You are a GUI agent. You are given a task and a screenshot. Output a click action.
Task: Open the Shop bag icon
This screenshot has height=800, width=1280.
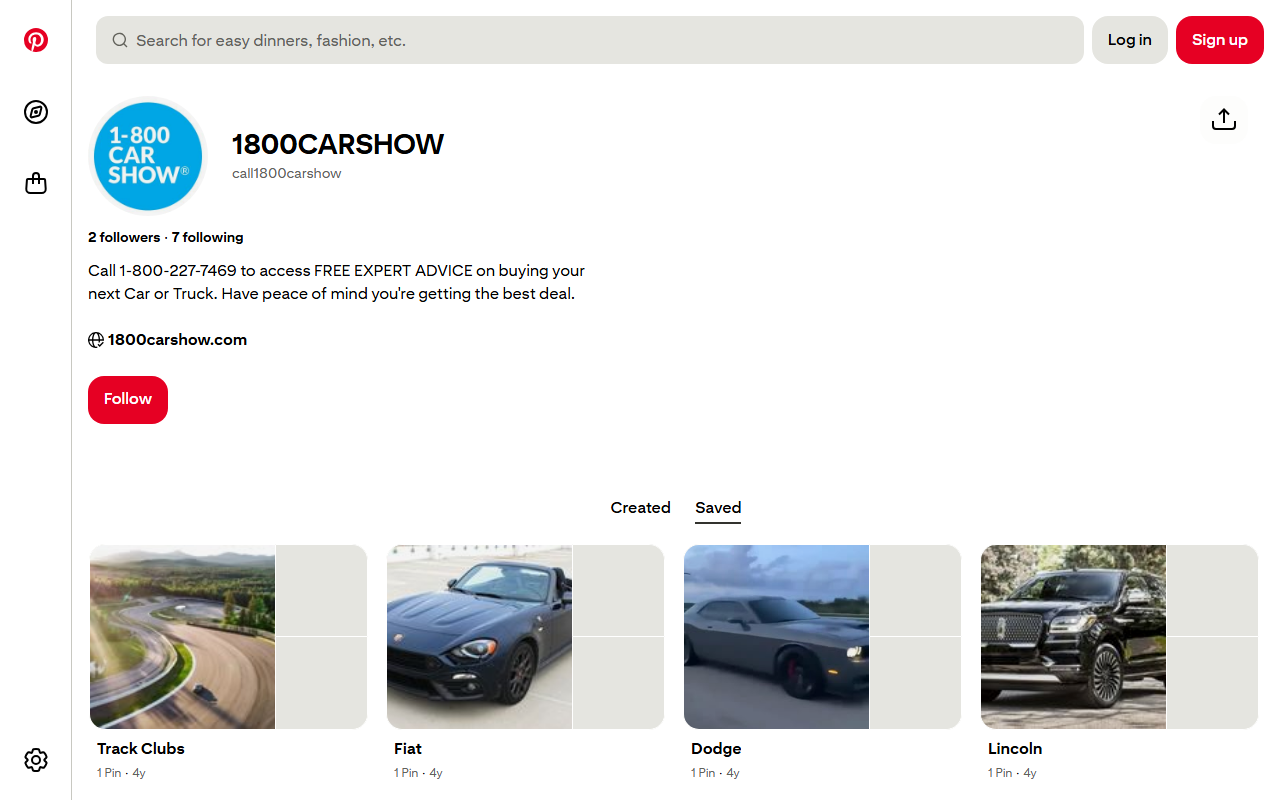tap(36, 184)
